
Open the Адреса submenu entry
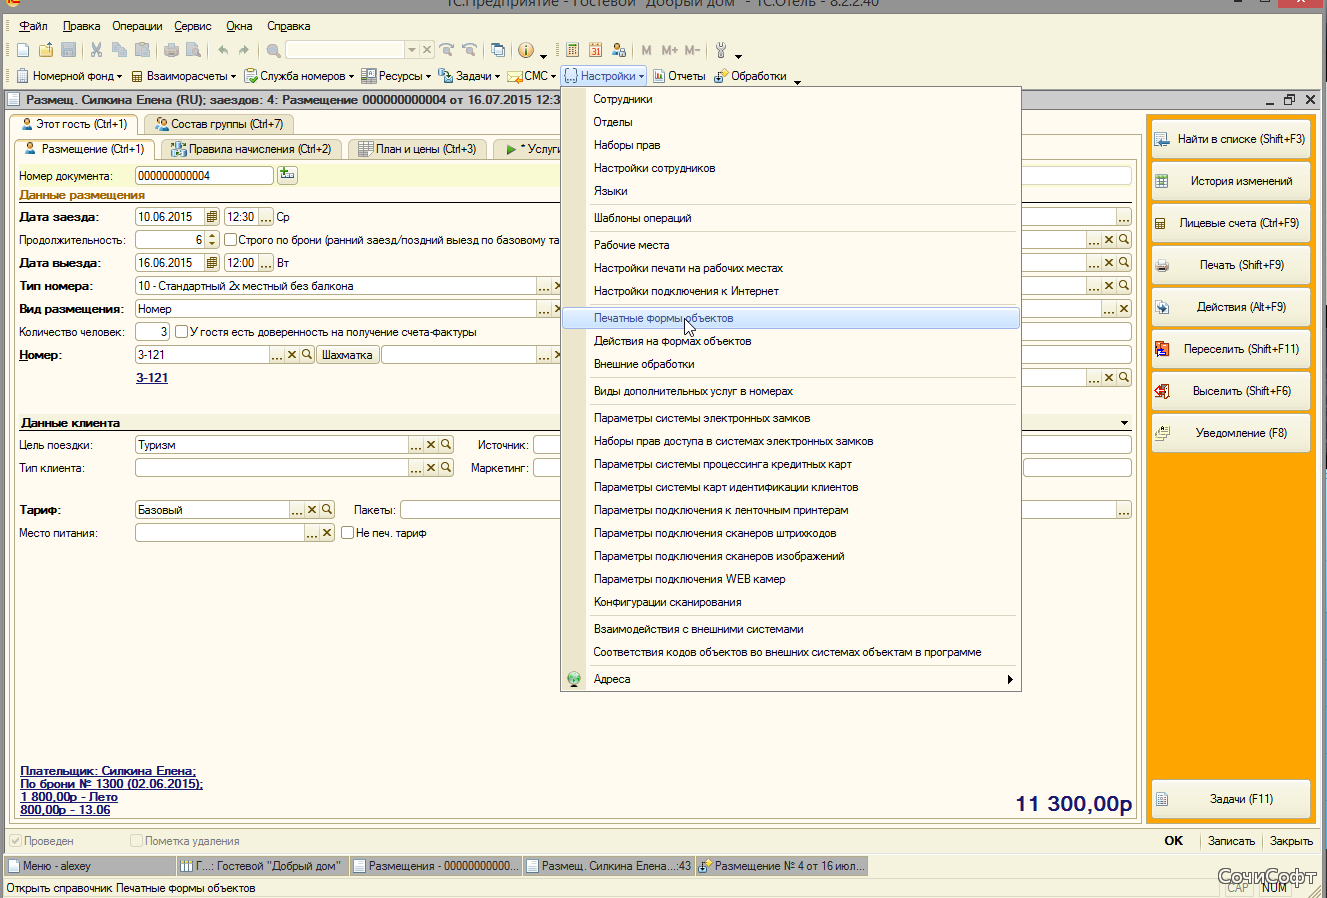click(x=790, y=679)
